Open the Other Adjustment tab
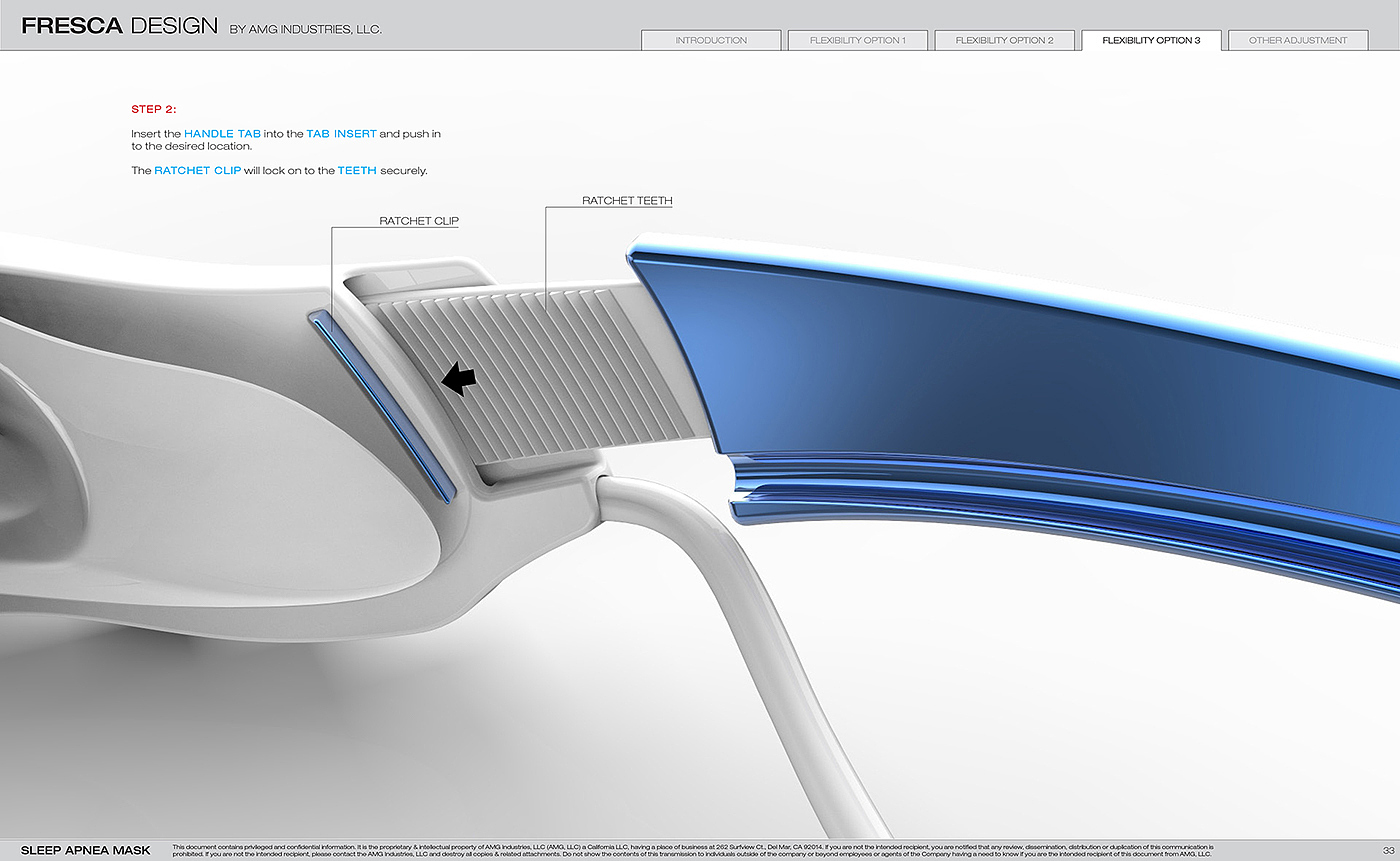The image size is (1400, 861). coord(1298,41)
